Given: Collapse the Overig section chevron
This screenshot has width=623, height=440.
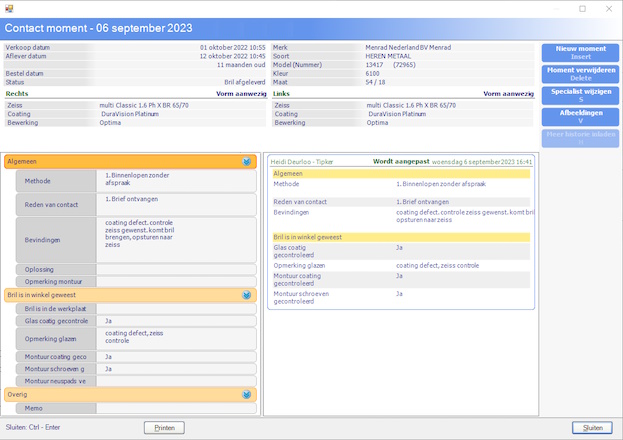Looking at the screenshot, I should [x=246, y=395].
